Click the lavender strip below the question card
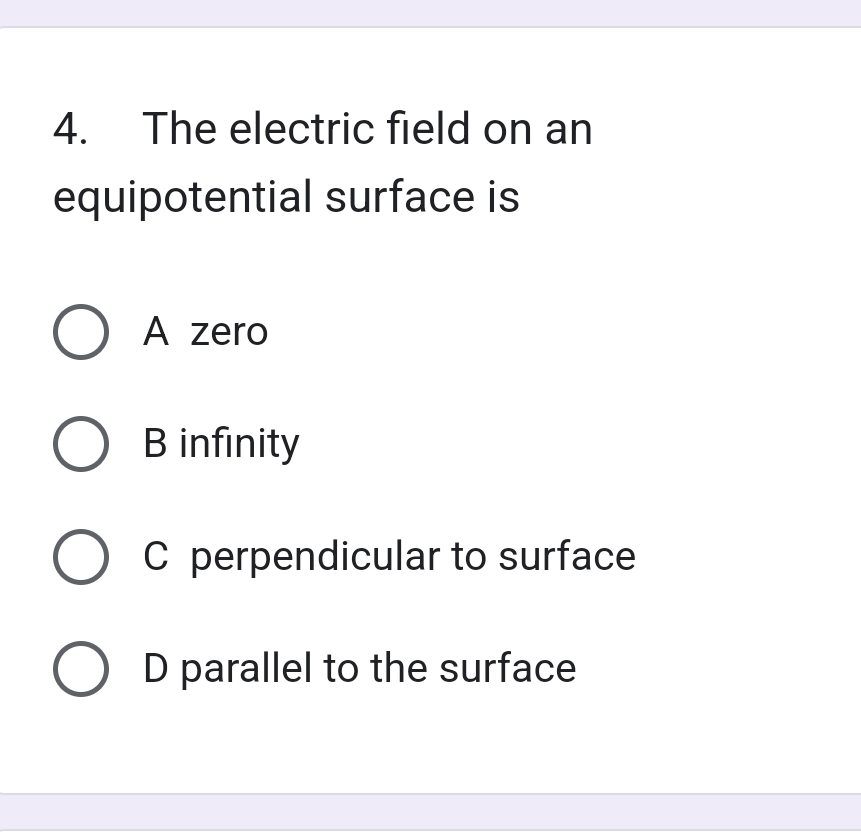This screenshot has width=861, height=839. click(430, 812)
